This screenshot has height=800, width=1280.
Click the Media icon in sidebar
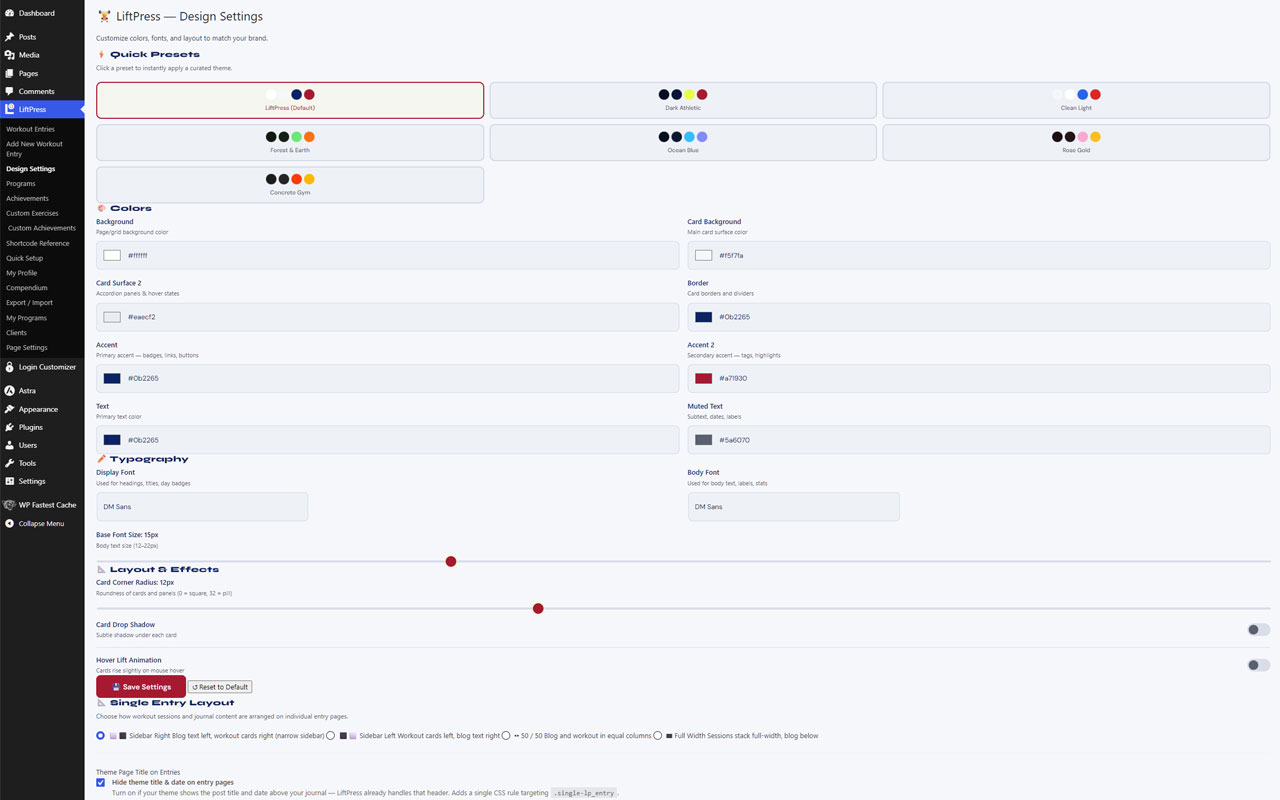tap(10, 55)
